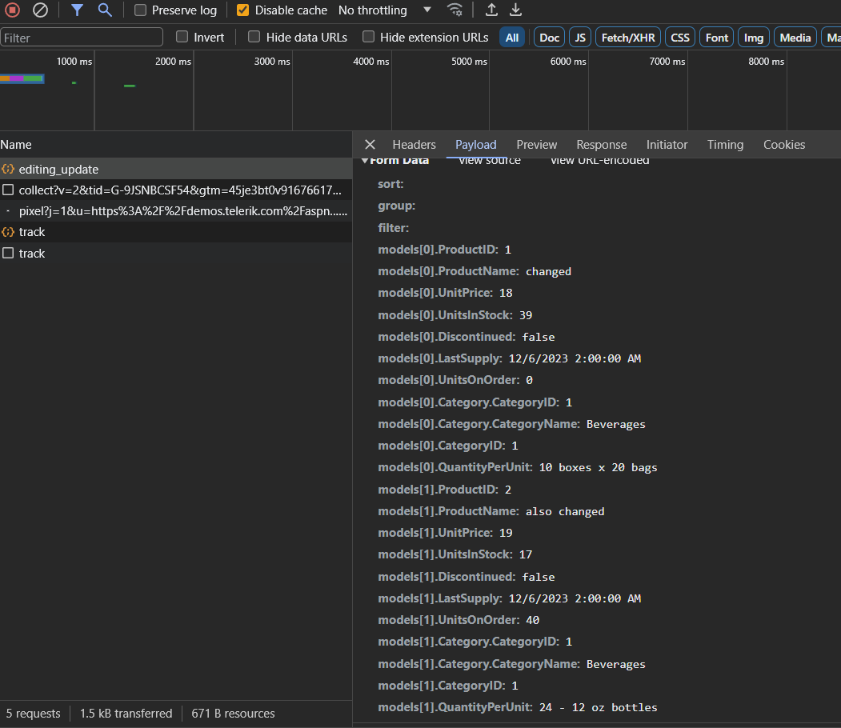
Task: Filter requests by Fetch/XHR type
Action: (x=627, y=37)
